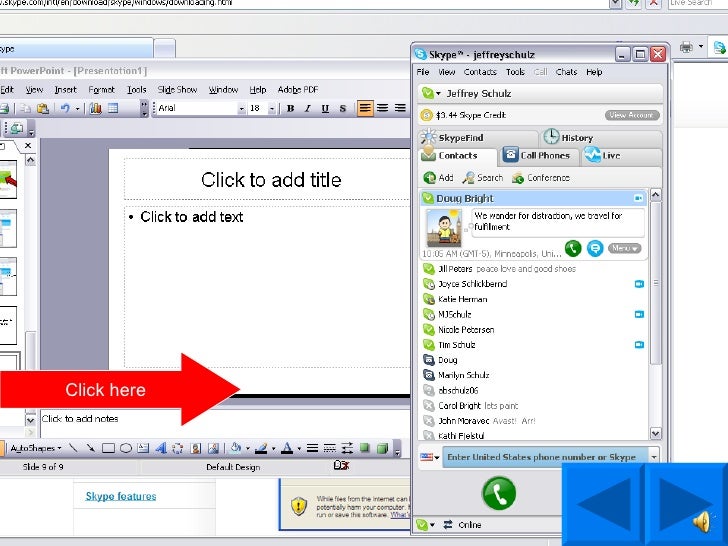This screenshot has width=728, height=546.
Task: Open the Adobe PDF menu
Action: (x=298, y=90)
